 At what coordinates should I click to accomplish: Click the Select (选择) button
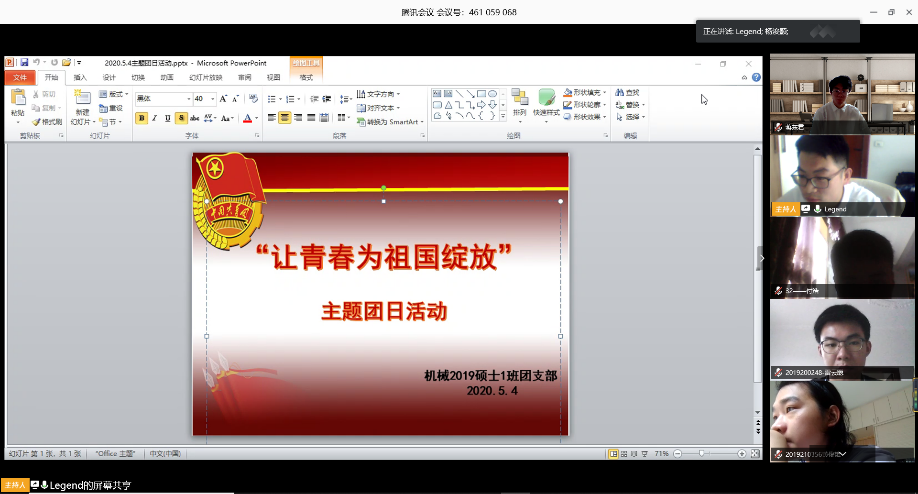[629, 116]
